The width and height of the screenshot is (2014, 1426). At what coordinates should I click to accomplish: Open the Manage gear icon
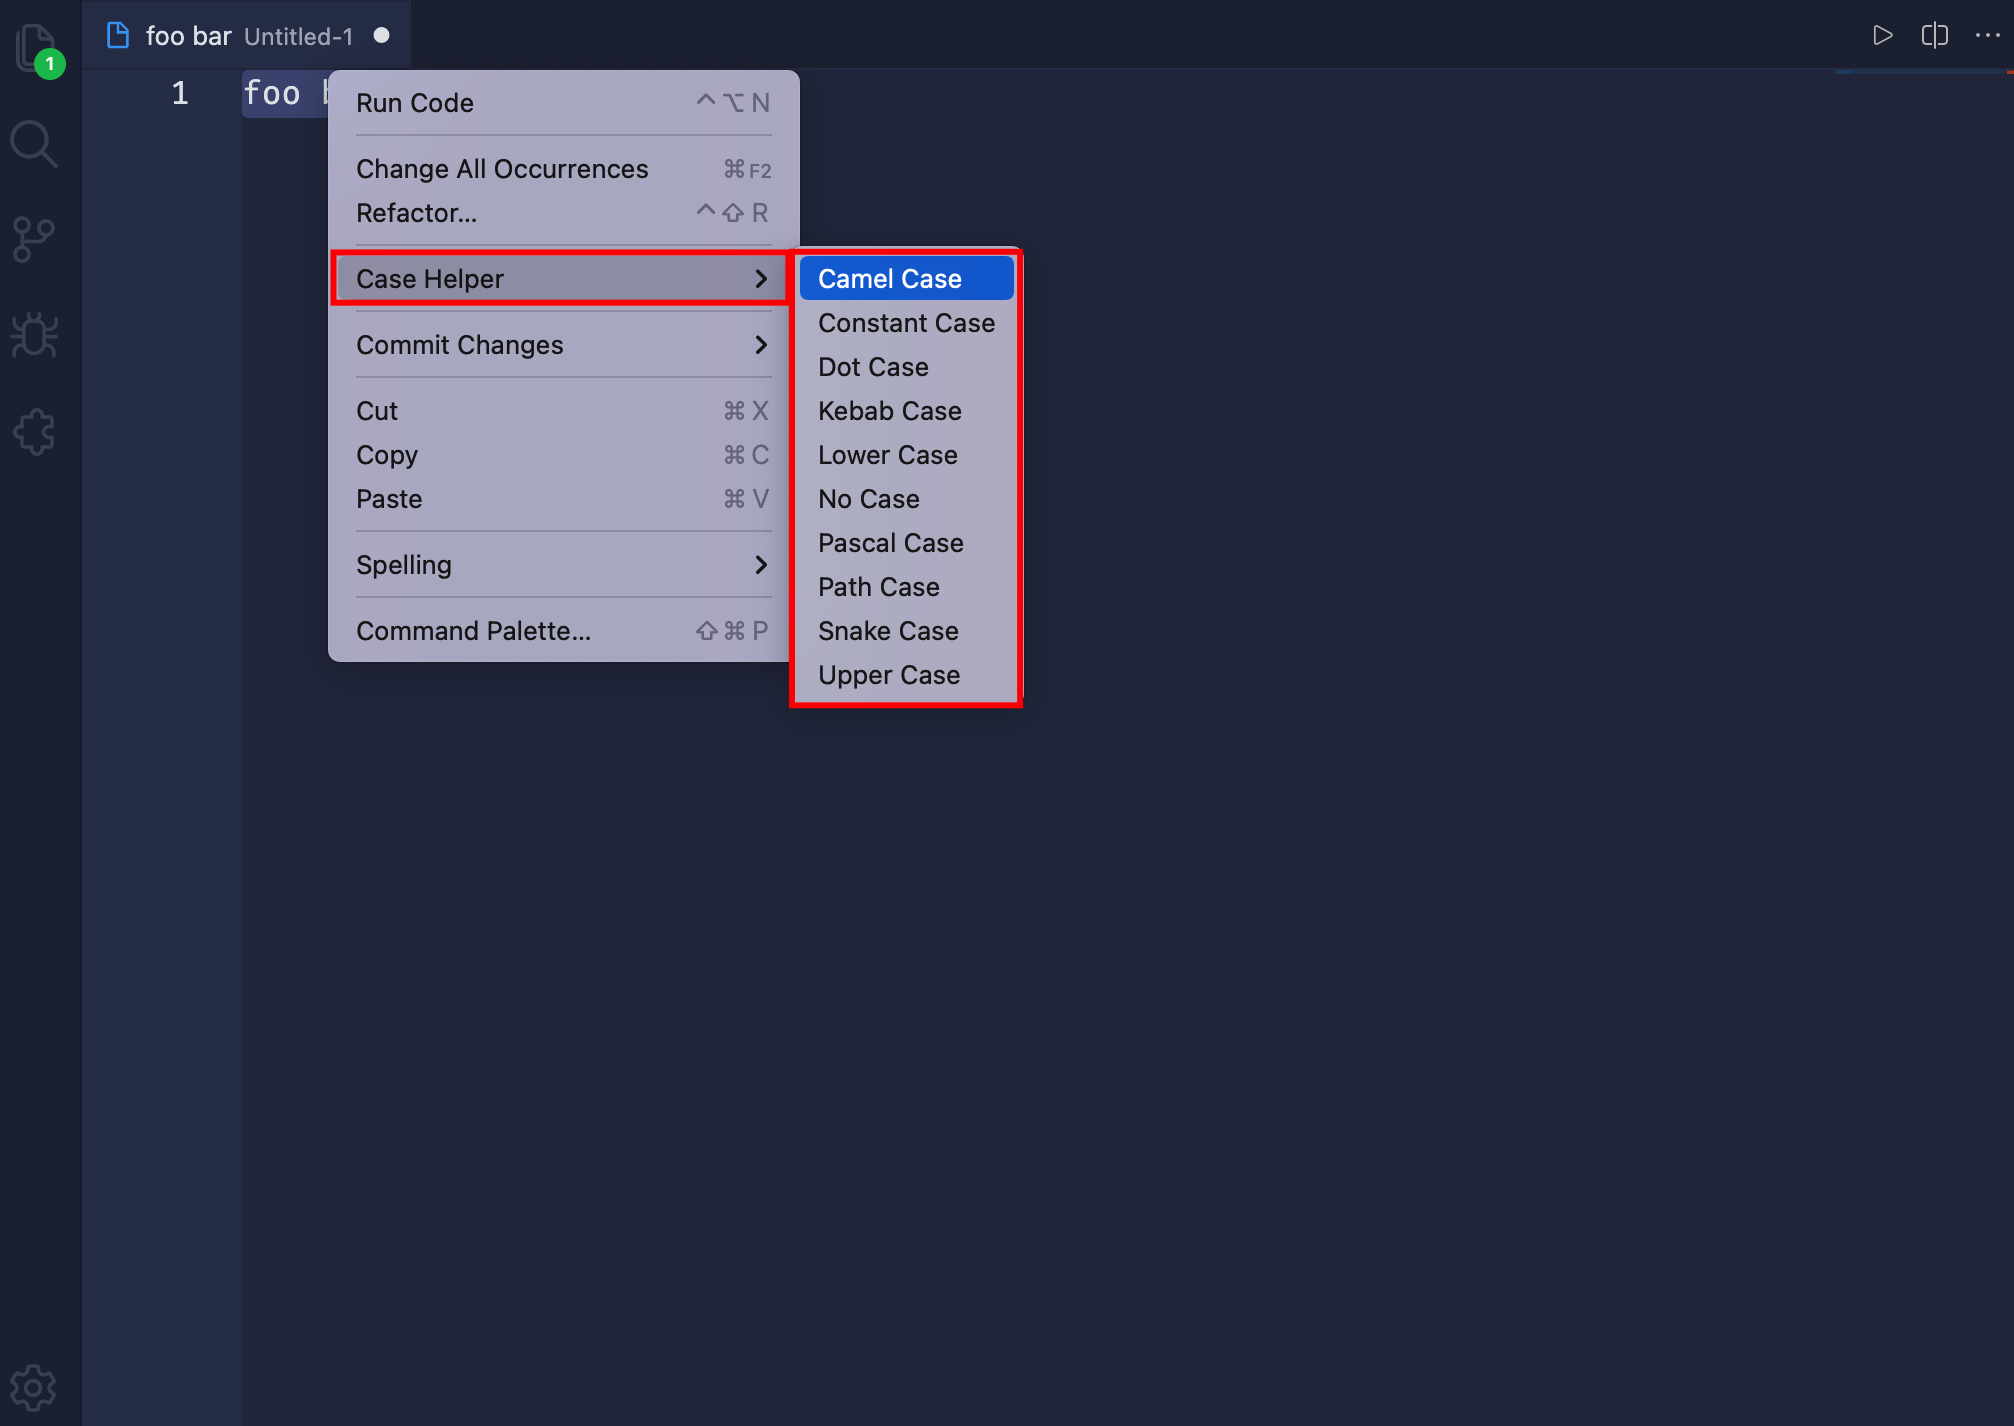pyautogui.click(x=34, y=1387)
